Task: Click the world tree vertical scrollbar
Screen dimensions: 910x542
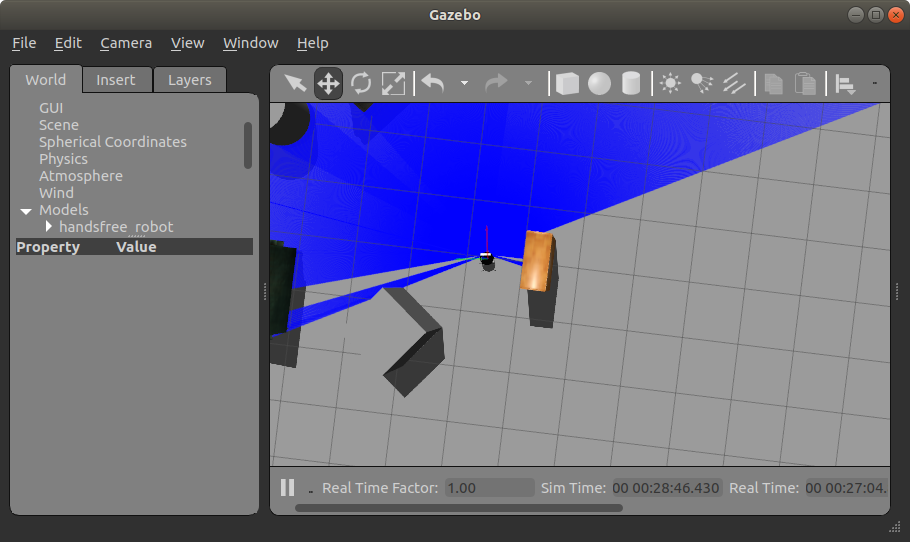Action: point(248,145)
